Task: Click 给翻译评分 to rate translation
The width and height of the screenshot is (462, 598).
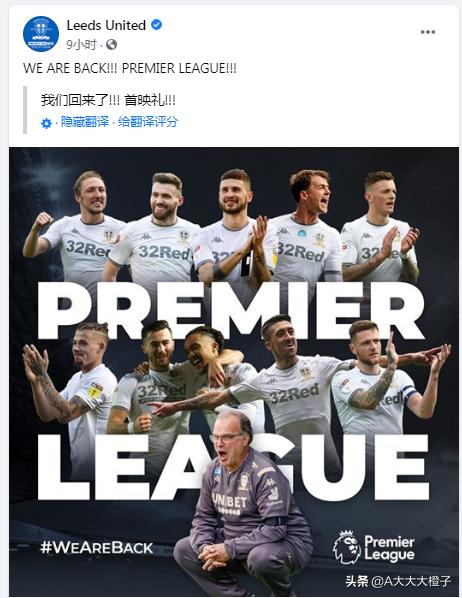Action: [x=148, y=122]
